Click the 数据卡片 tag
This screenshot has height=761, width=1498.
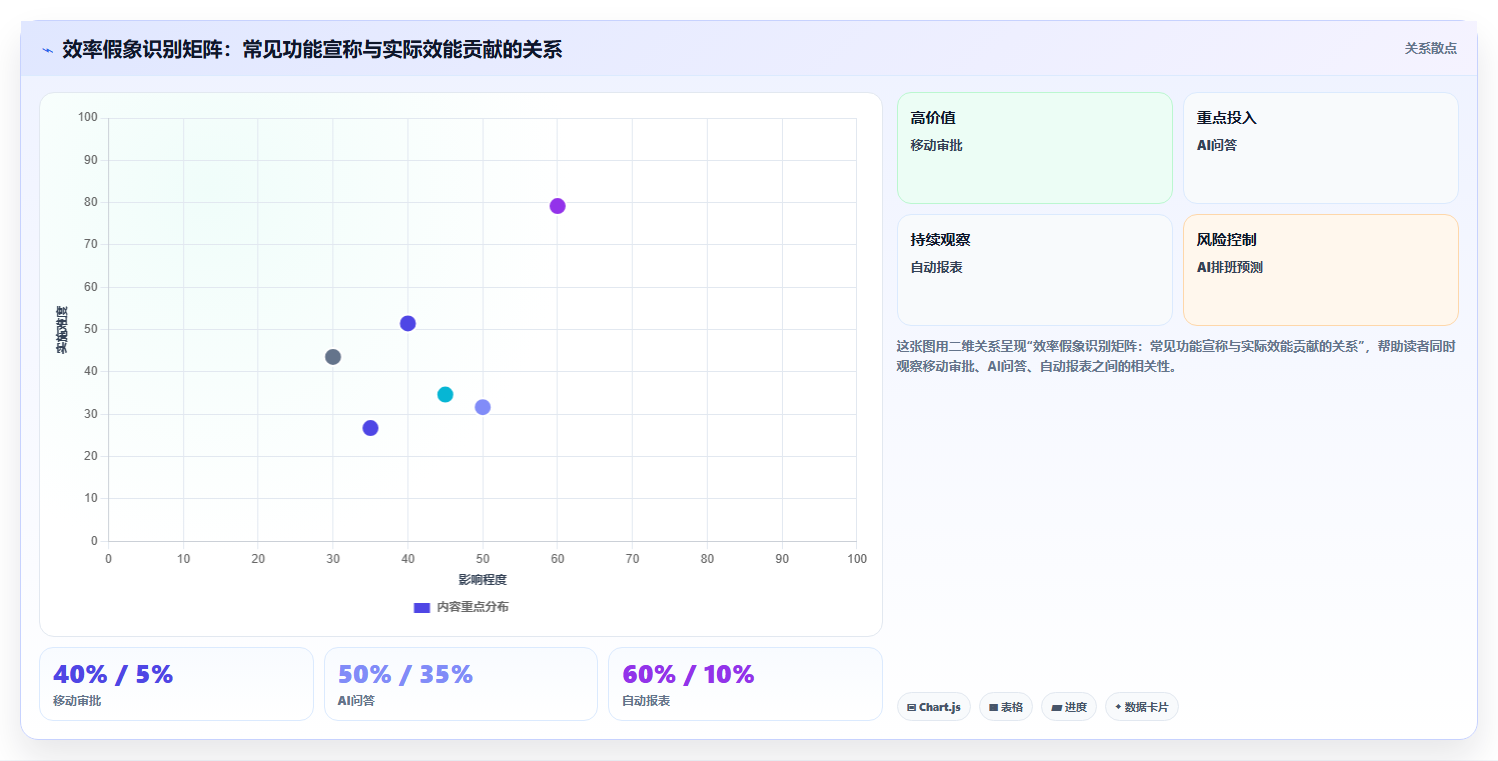[1142, 707]
